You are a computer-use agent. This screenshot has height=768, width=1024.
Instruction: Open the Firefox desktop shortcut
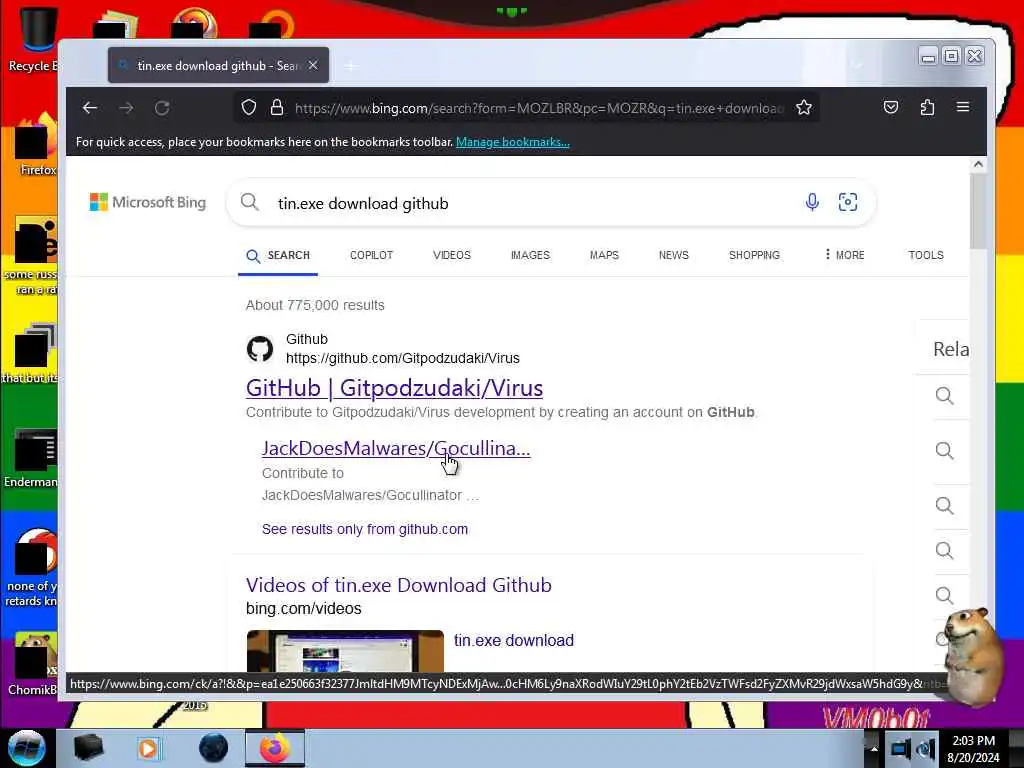pos(36,145)
